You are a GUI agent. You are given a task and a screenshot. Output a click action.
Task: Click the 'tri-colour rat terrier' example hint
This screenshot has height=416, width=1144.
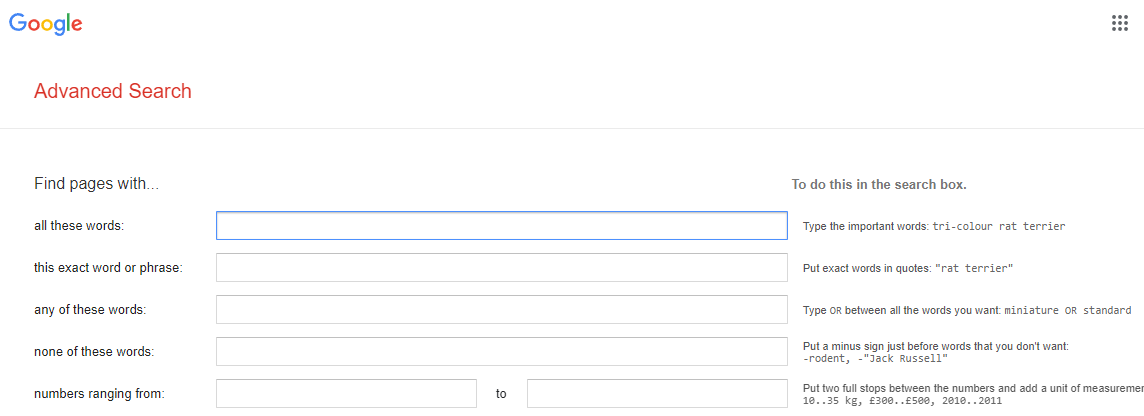(999, 226)
